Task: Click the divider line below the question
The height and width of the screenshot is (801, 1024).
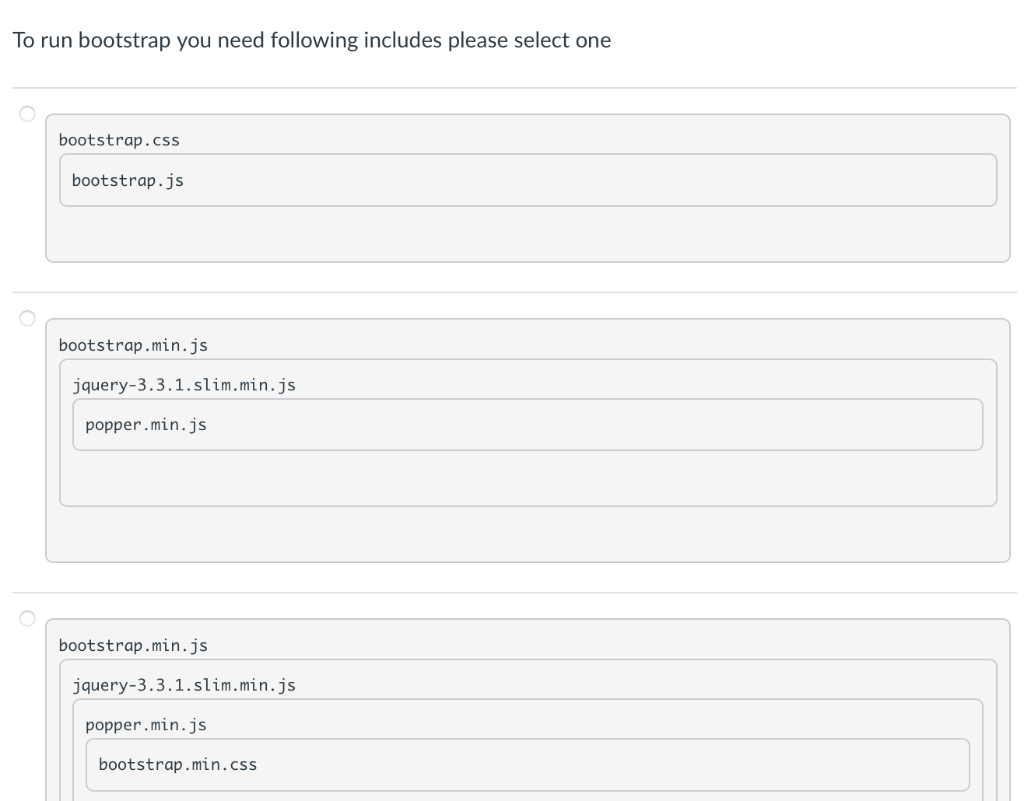Action: click(x=512, y=83)
